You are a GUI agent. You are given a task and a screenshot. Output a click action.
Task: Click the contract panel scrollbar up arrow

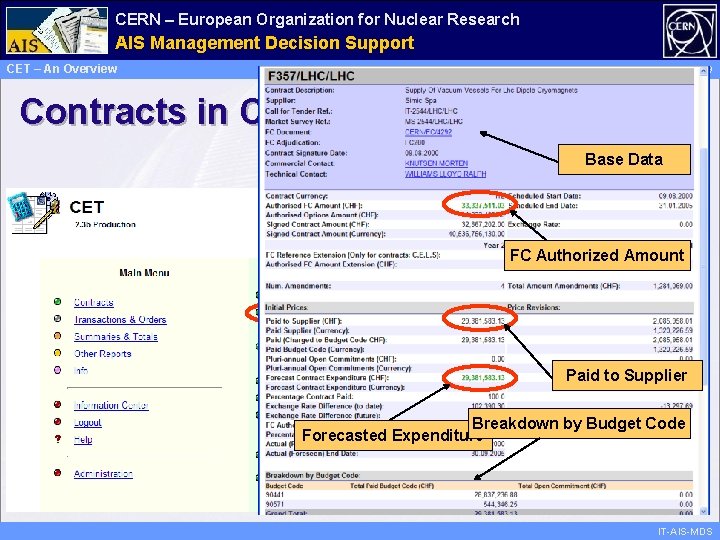tap(703, 71)
